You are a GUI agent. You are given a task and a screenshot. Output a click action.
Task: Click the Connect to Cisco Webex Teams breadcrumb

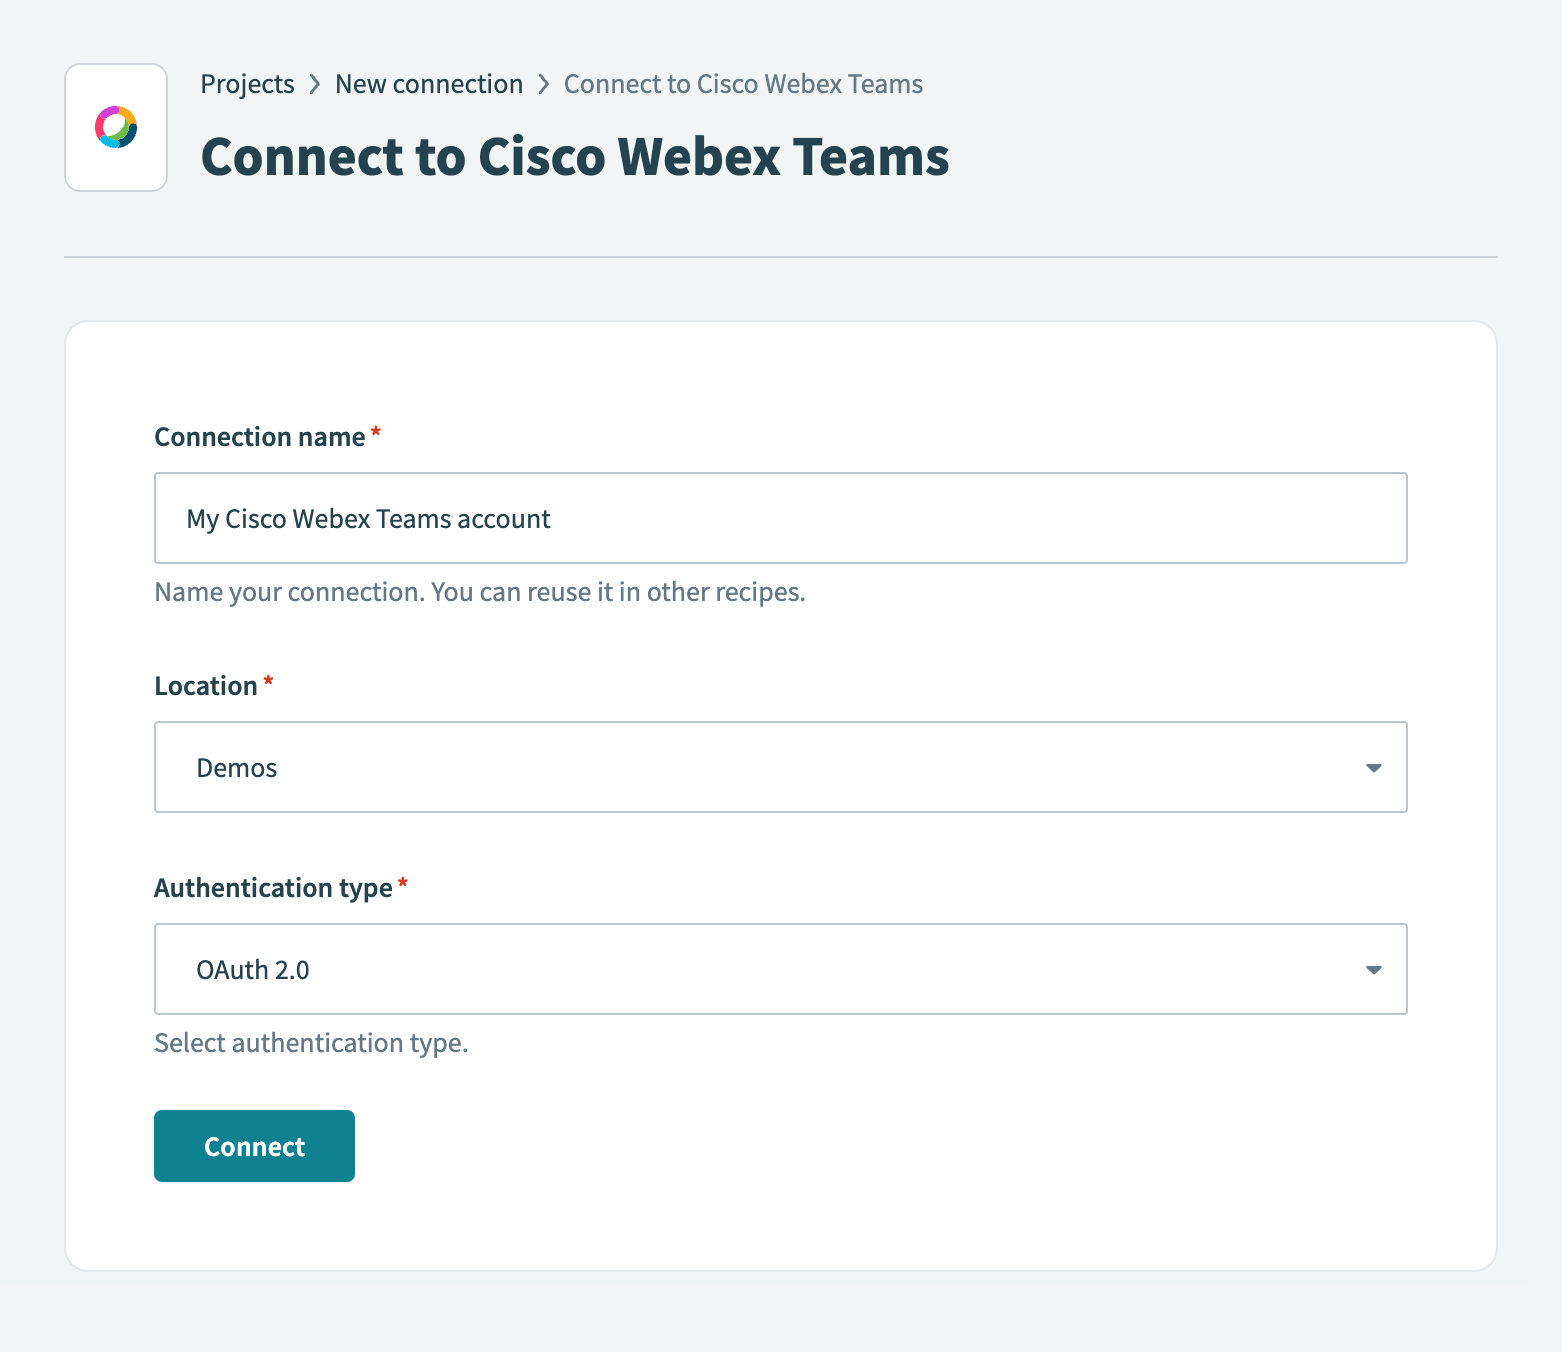(743, 84)
